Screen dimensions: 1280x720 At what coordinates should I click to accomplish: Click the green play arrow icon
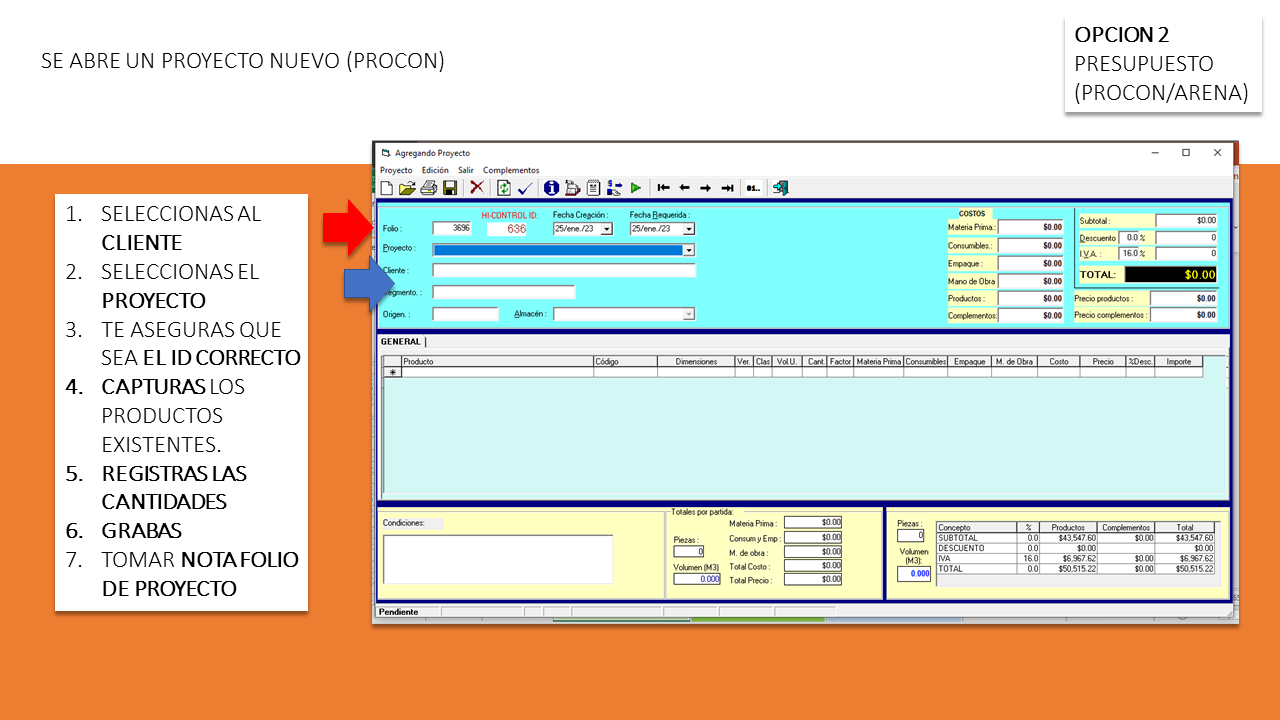636,188
